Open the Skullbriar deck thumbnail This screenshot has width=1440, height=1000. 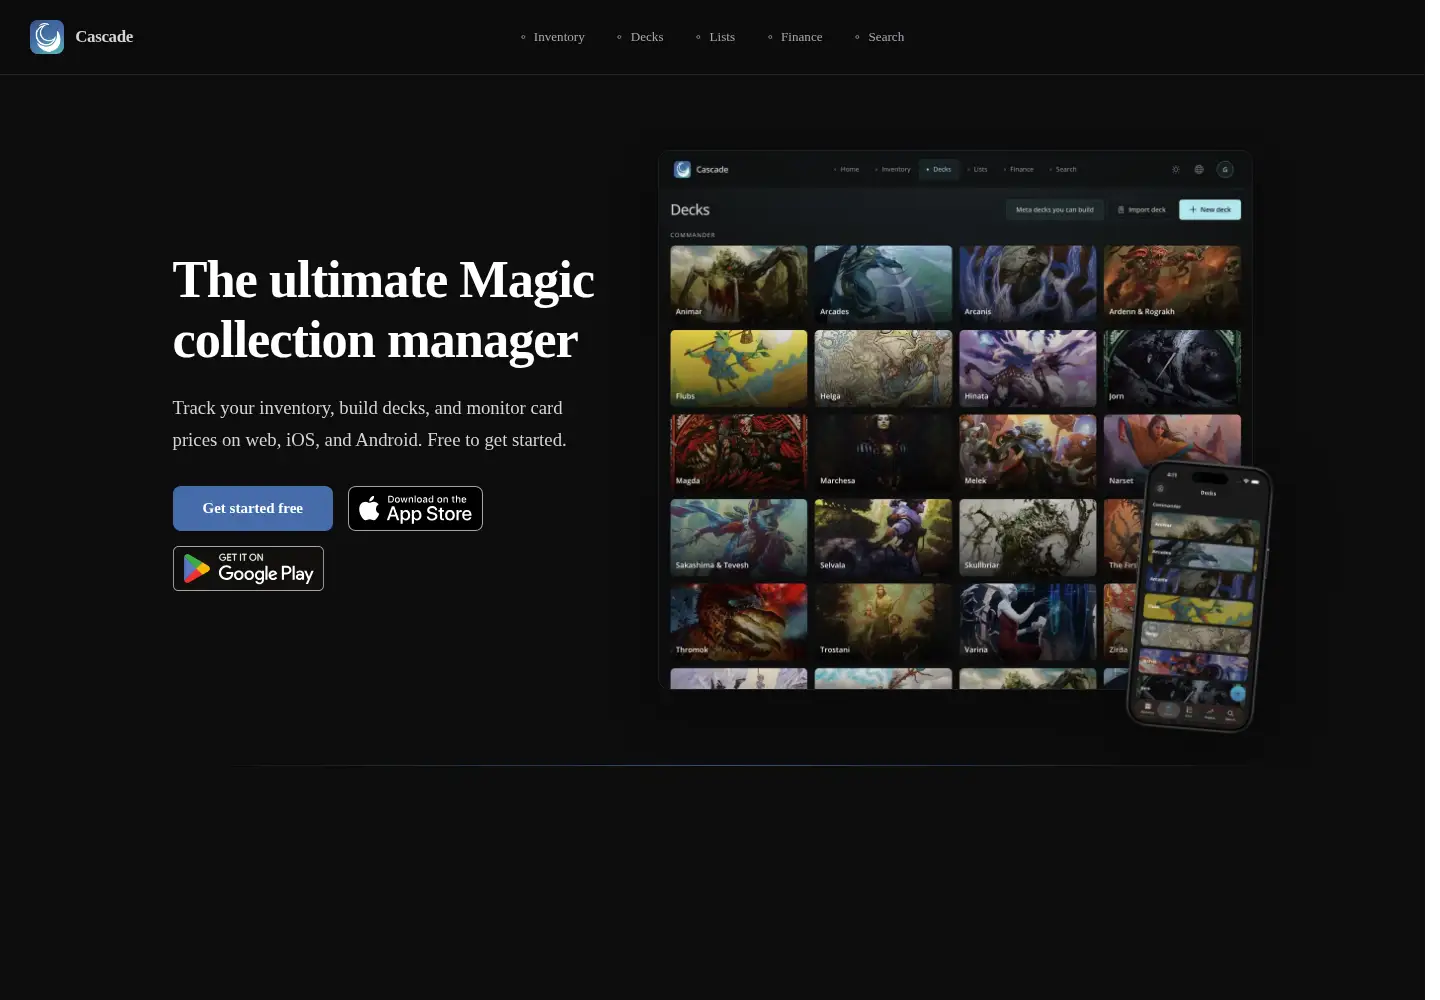1028,537
